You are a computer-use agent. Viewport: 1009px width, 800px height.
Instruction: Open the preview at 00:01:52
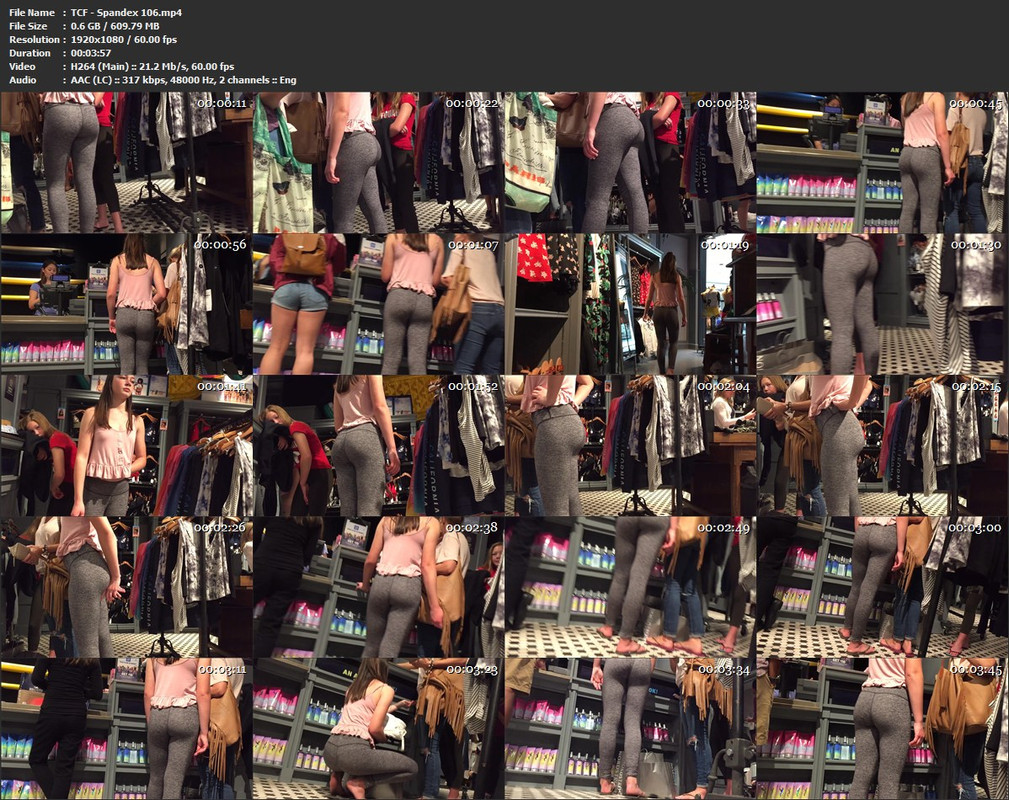click(x=378, y=443)
